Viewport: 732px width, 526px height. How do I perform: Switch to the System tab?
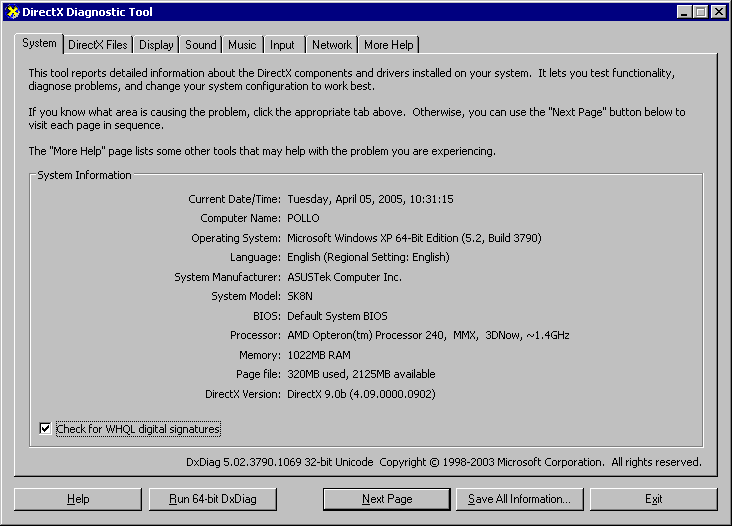[x=39, y=43]
